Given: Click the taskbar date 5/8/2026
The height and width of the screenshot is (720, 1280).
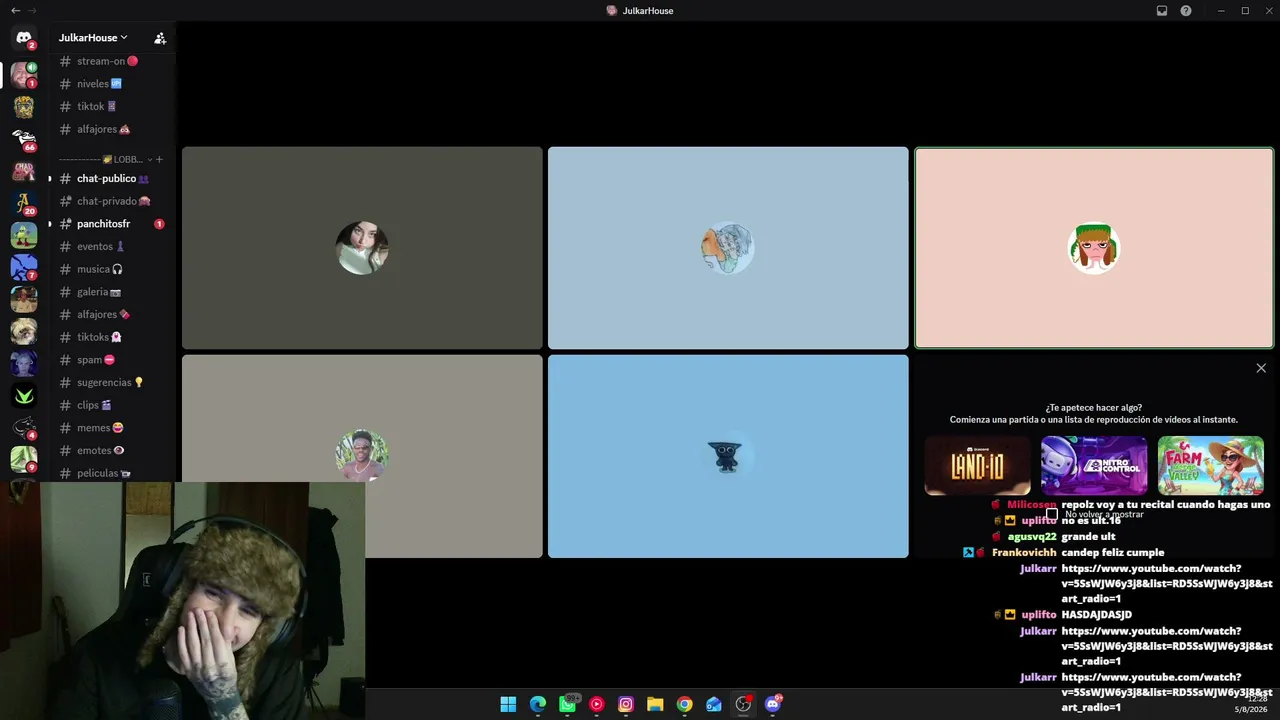Looking at the screenshot, I should click(1250, 709).
